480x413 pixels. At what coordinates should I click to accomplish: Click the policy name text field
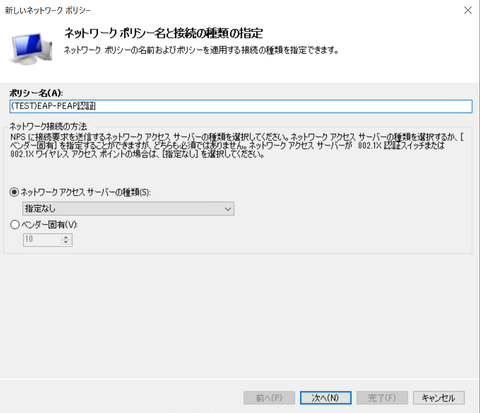click(x=241, y=106)
